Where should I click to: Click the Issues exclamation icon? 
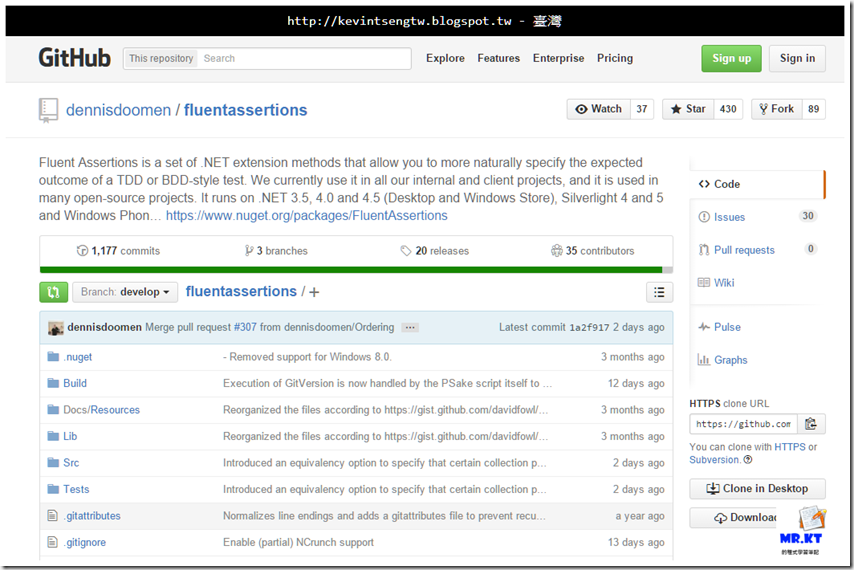pyautogui.click(x=704, y=217)
